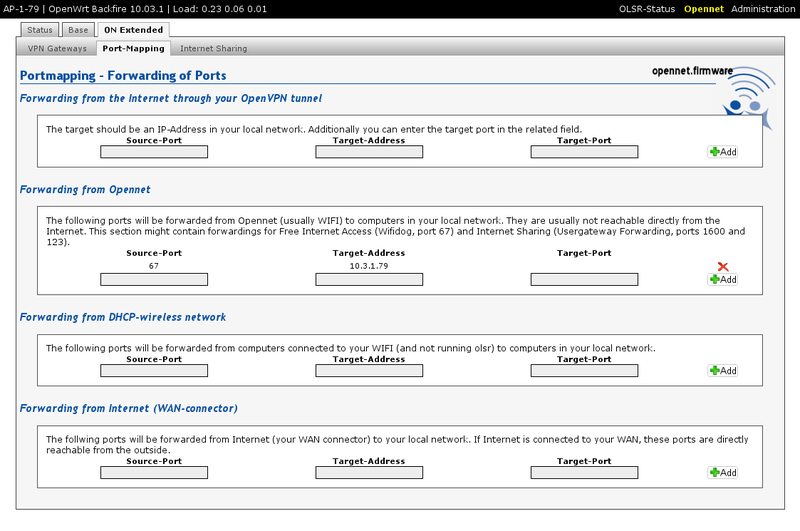Add forwarding in the OpenVPN tunnel section
800x531 pixels.
point(722,151)
